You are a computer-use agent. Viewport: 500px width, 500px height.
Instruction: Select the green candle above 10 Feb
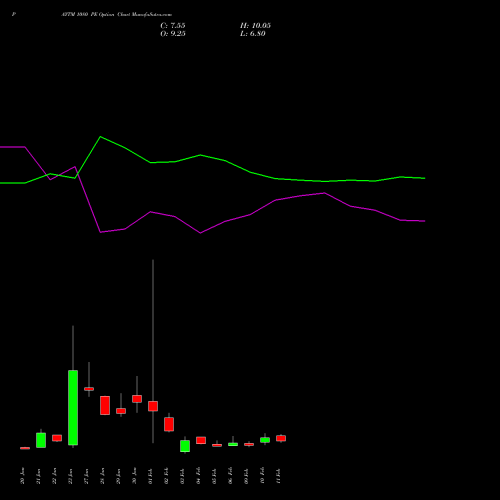click(265, 440)
